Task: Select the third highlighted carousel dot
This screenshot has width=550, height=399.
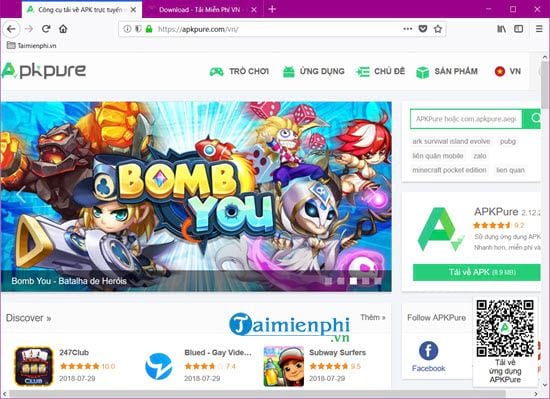Action: click(x=353, y=281)
